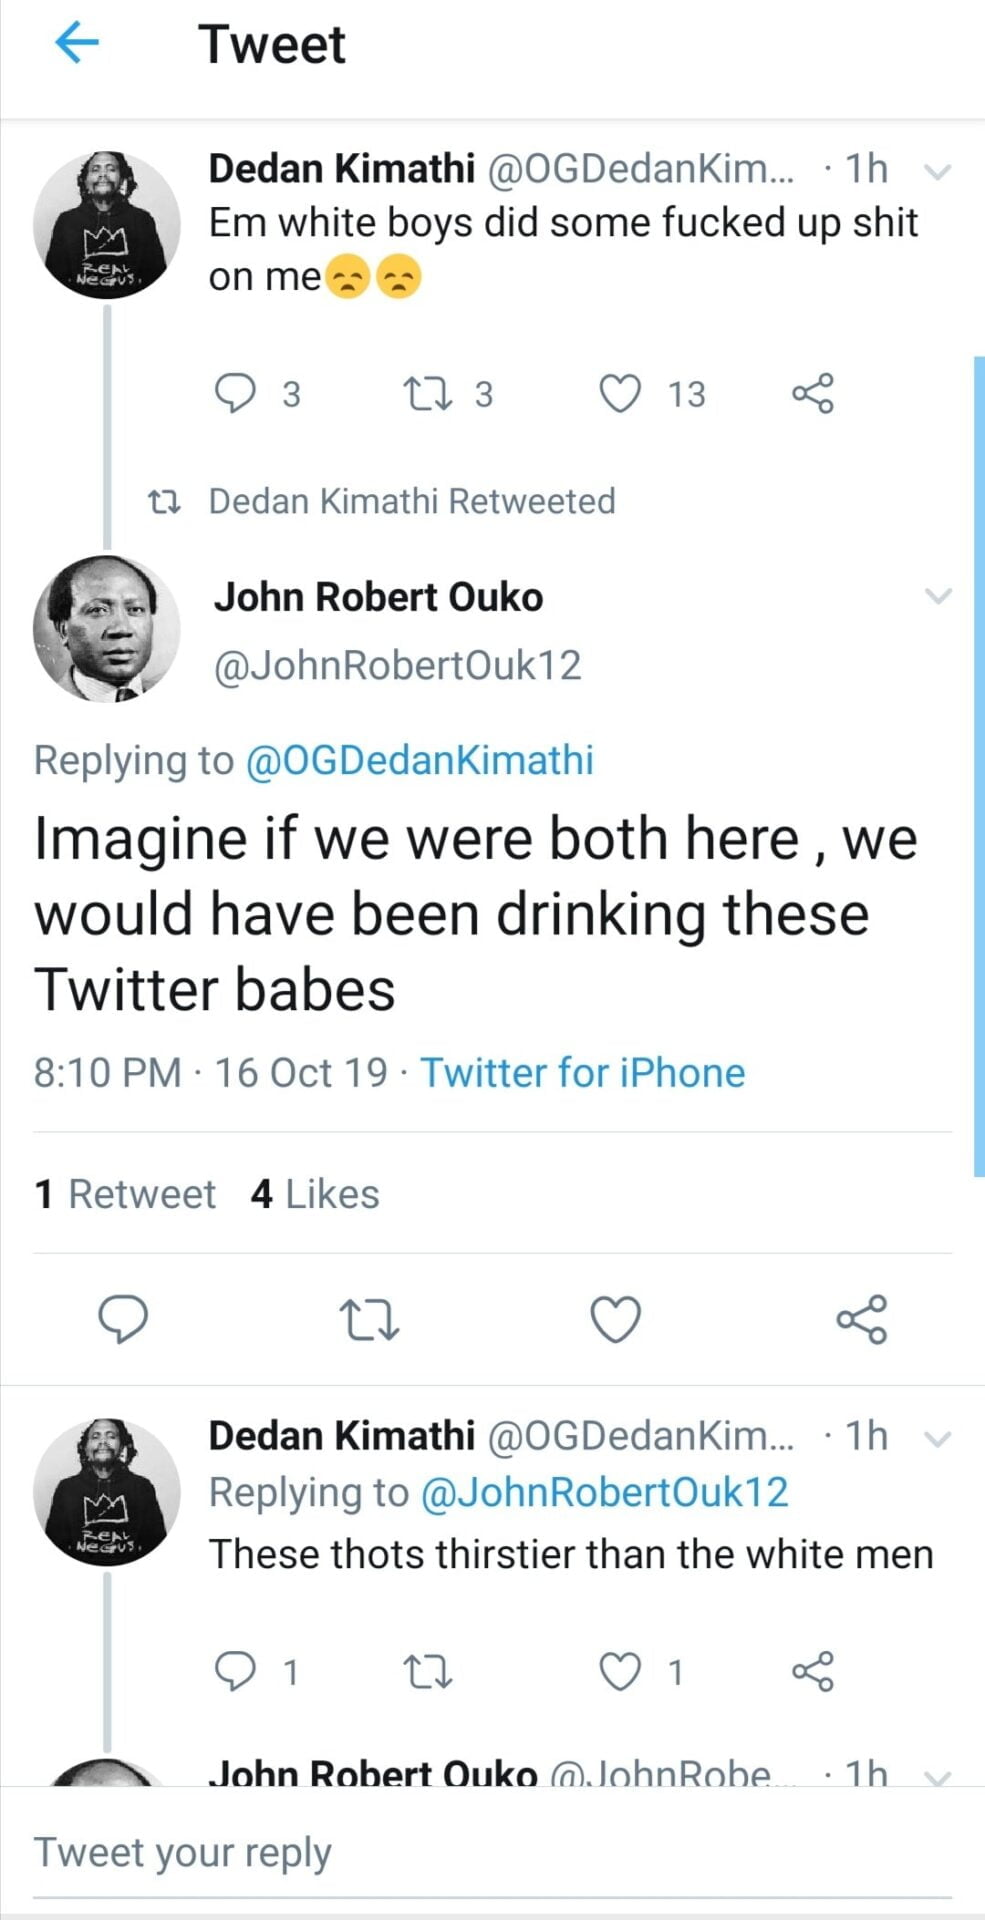This screenshot has width=985, height=1920.
Task: View the 4 Likes list
Action: coord(315,1194)
